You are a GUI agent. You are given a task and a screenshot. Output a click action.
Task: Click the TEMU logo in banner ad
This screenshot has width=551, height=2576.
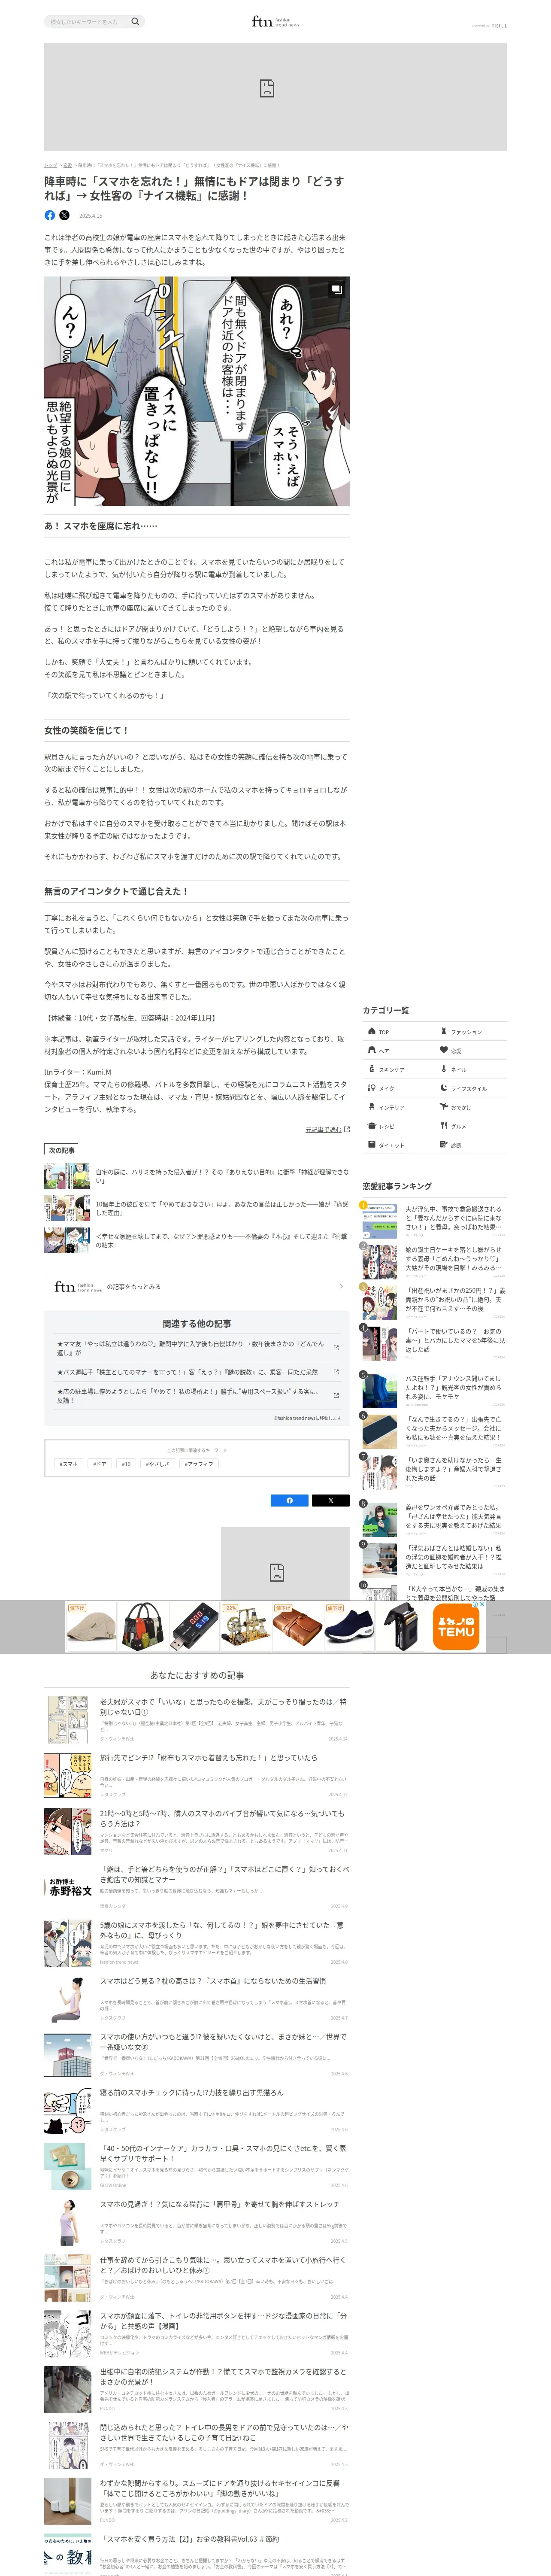(457, 1627)
